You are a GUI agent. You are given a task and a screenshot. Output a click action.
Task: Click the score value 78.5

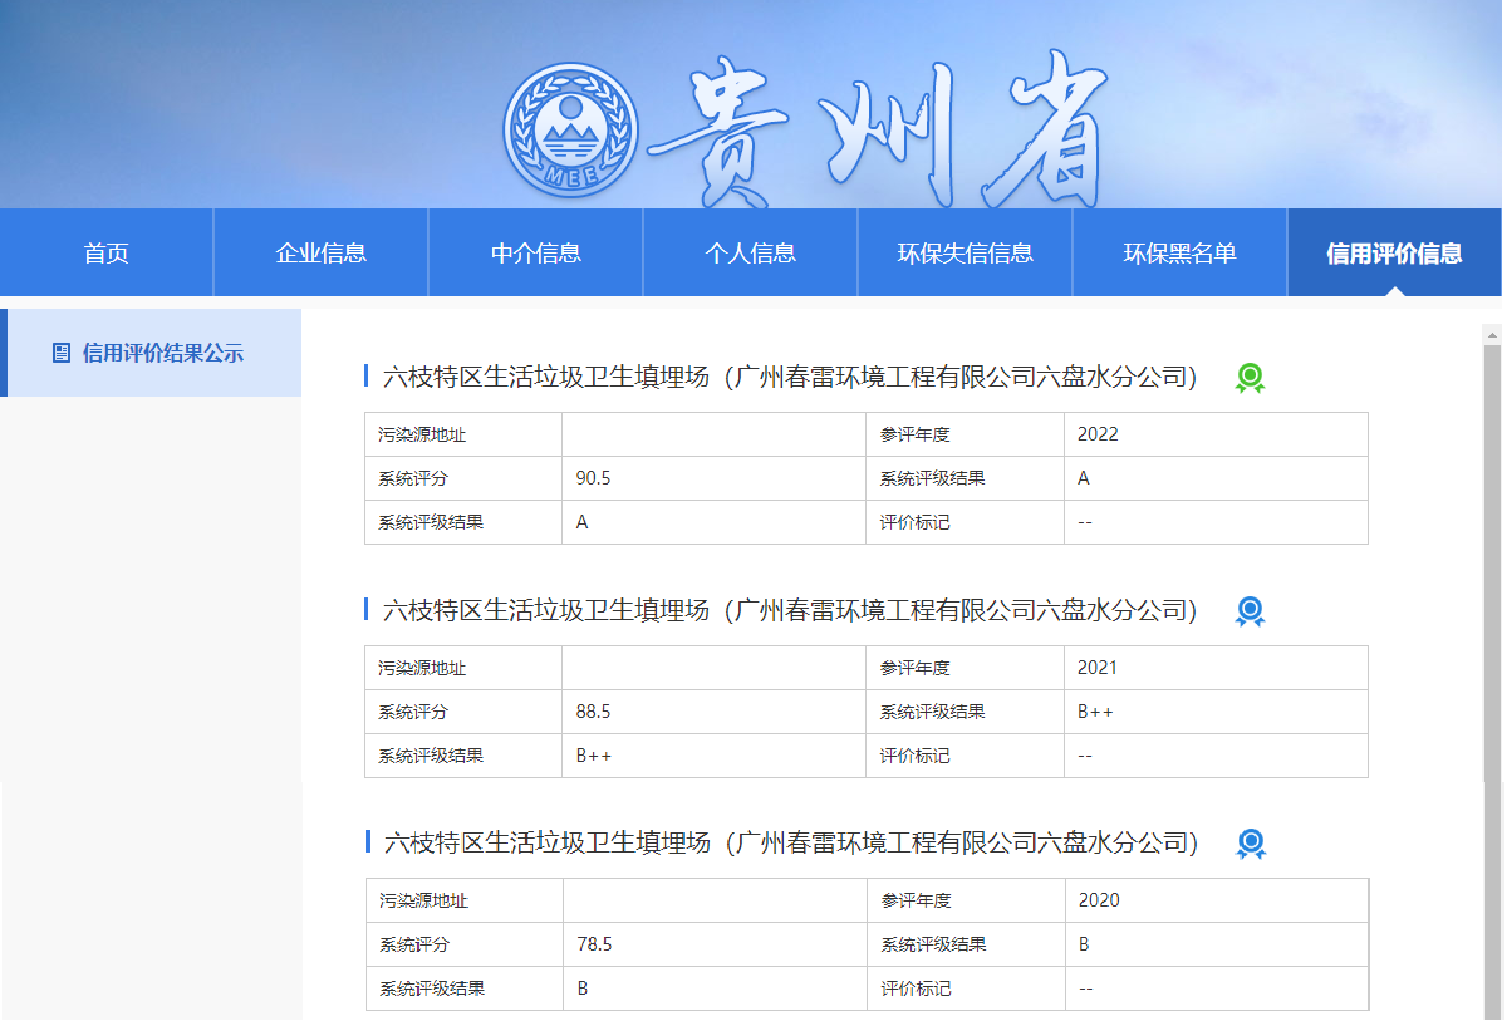594,944
